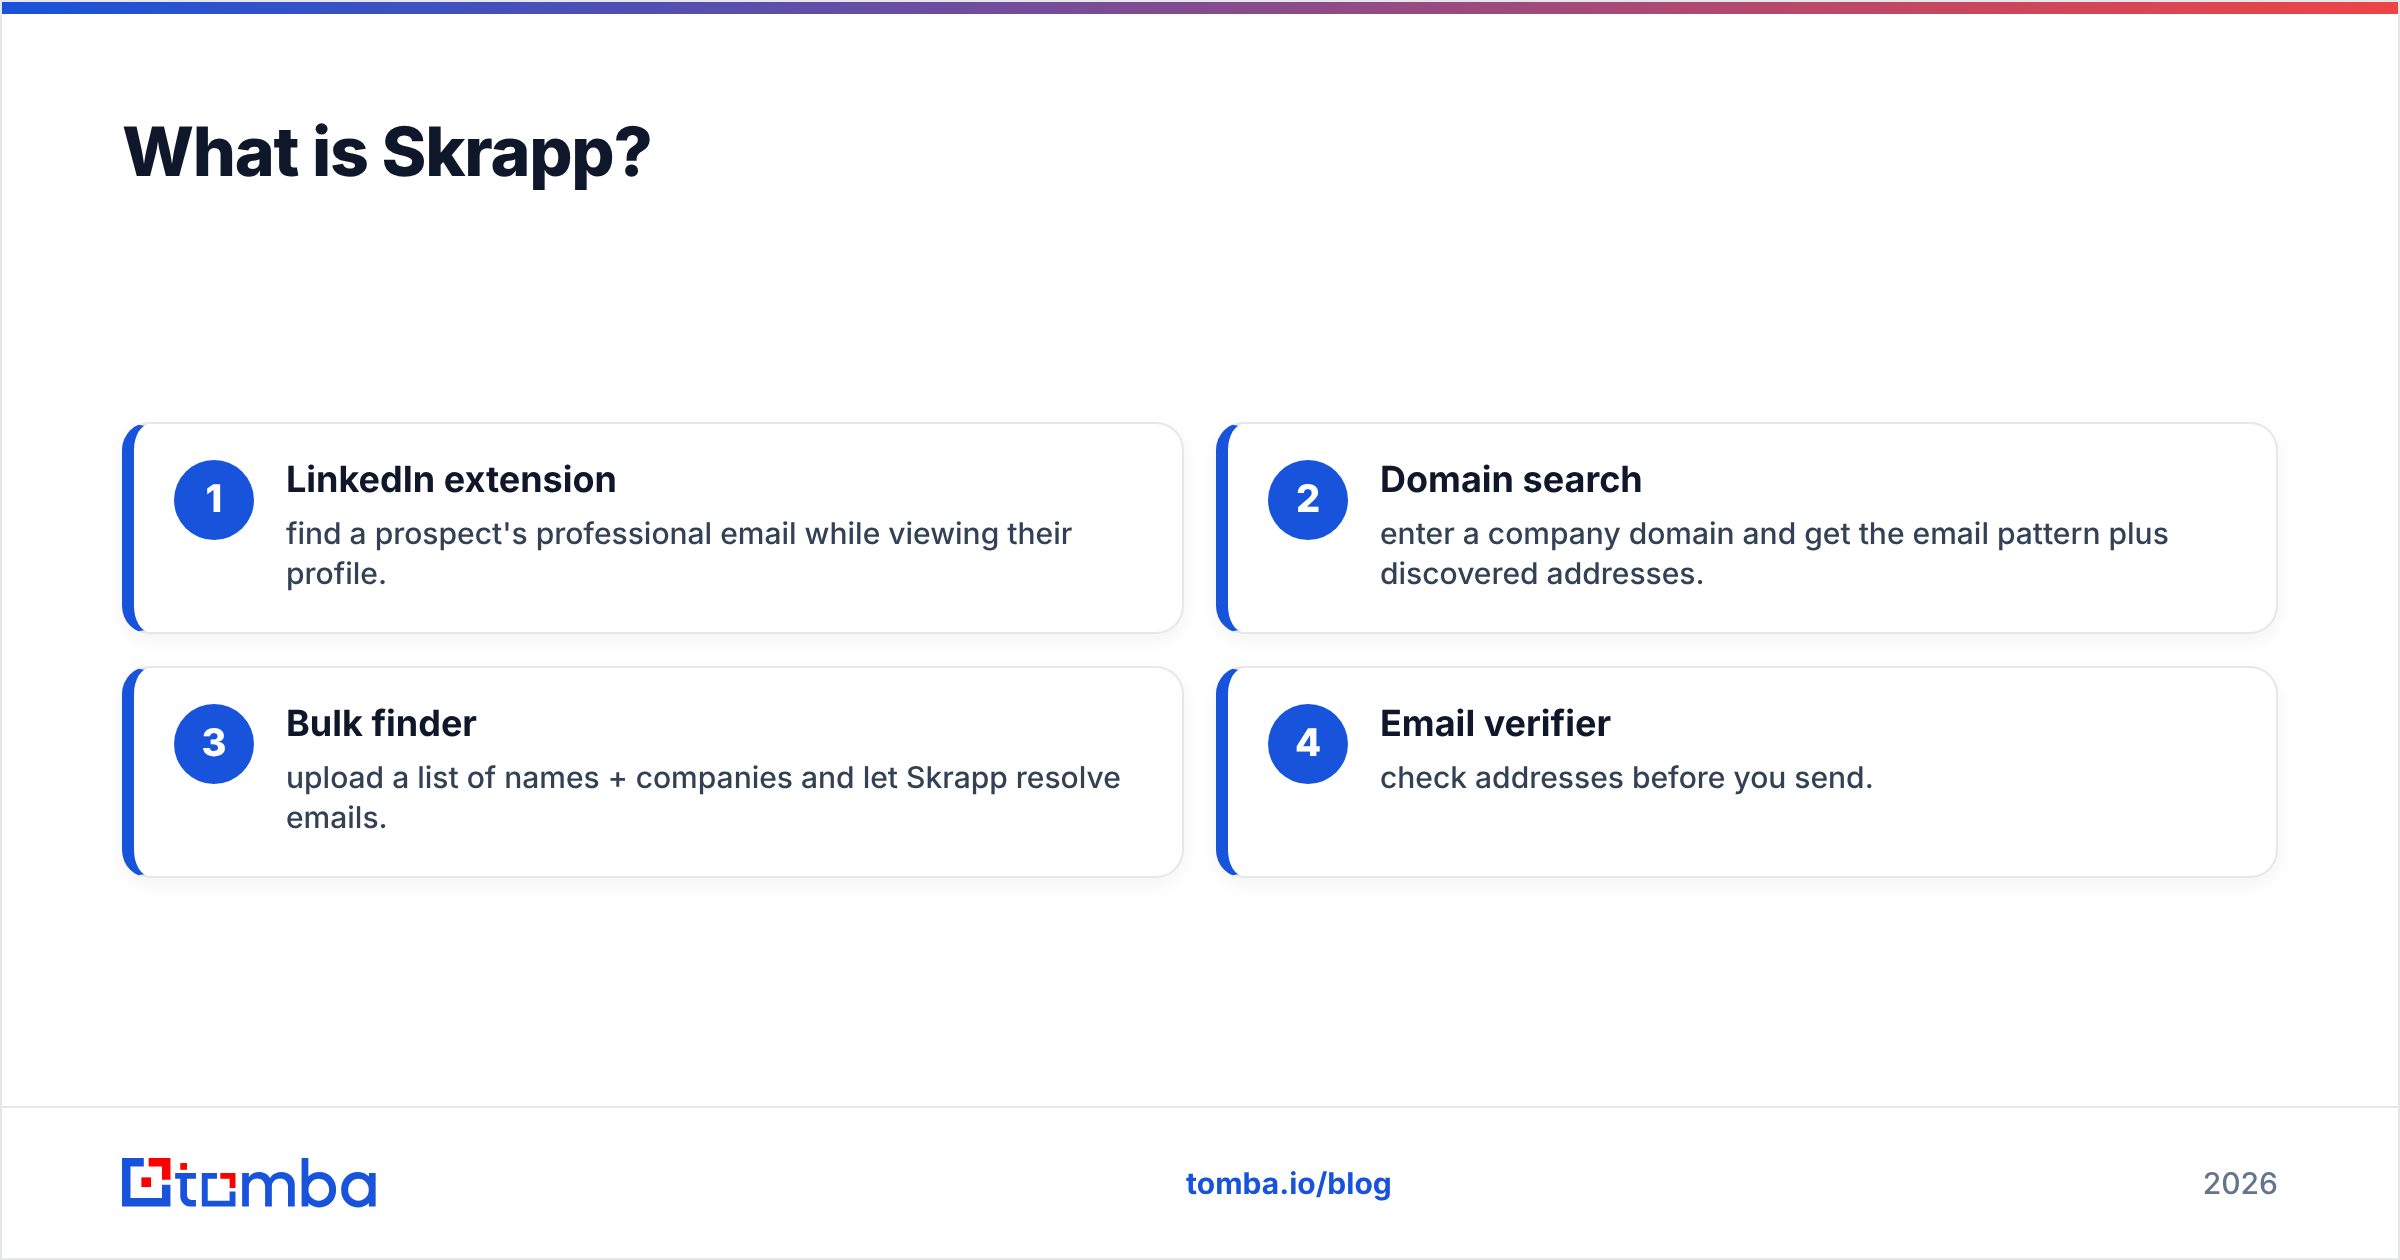Click the LinkedIn extension description text
This screenshot has height=1260, width=2400.
pyautogui.click(x=679, y=554)
